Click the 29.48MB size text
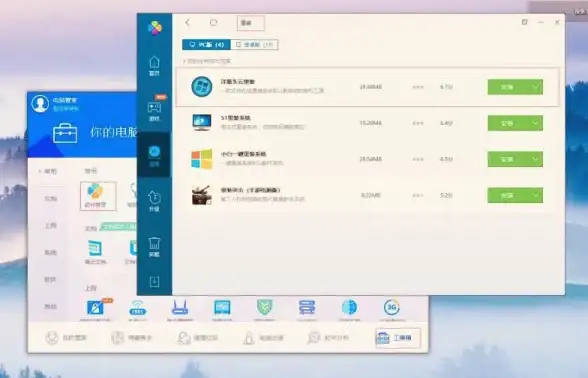Screen dimensions: 588x378 (370, 87)
